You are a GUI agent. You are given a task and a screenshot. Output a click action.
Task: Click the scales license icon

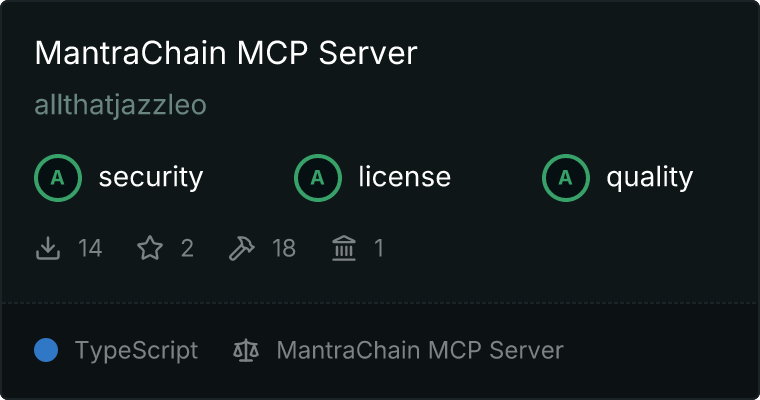246,350
